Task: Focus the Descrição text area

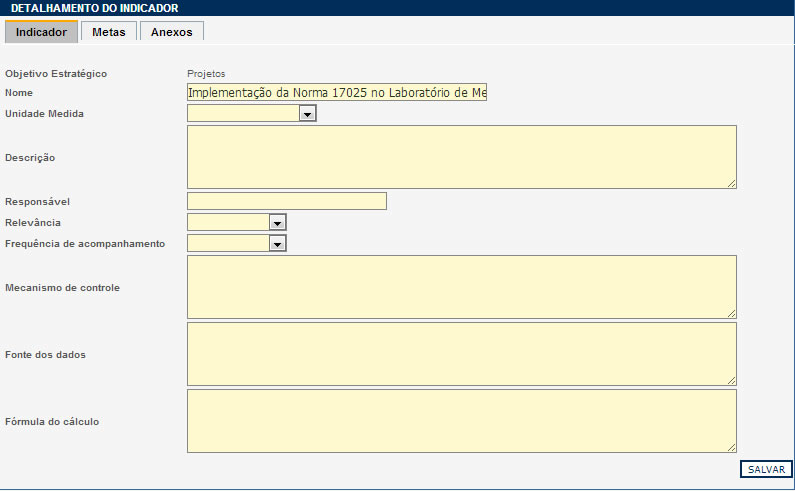Action: coord(461,157)
